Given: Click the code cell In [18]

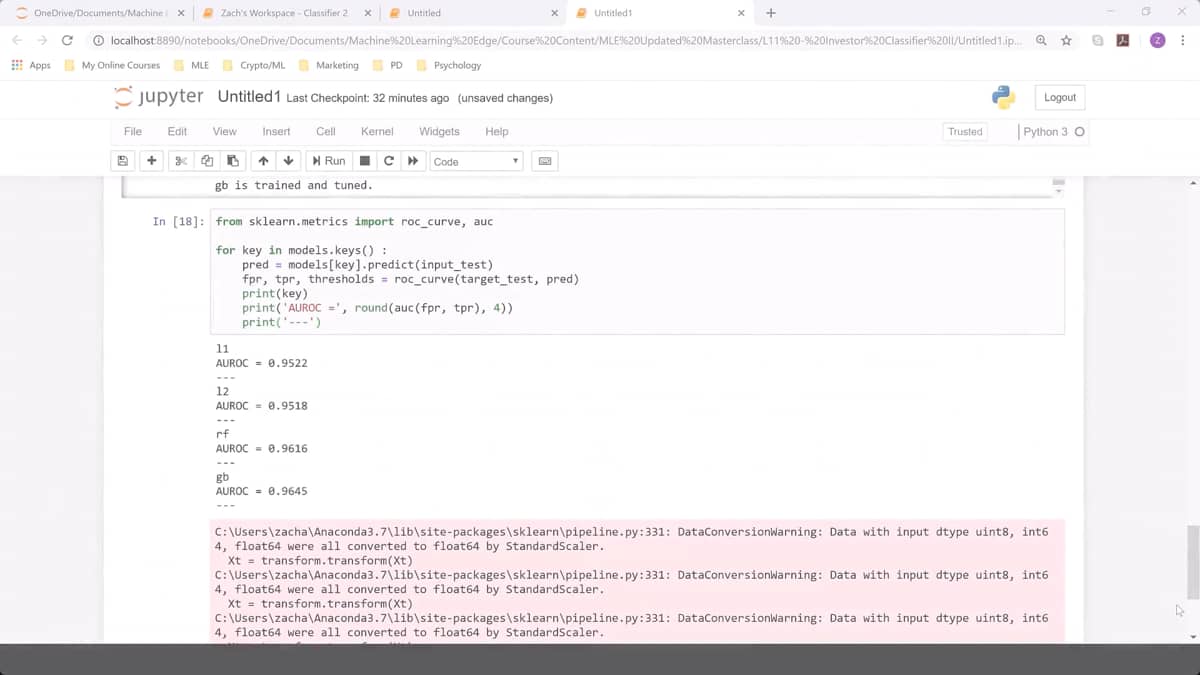Looking at the screenshot, I should 637,272.
